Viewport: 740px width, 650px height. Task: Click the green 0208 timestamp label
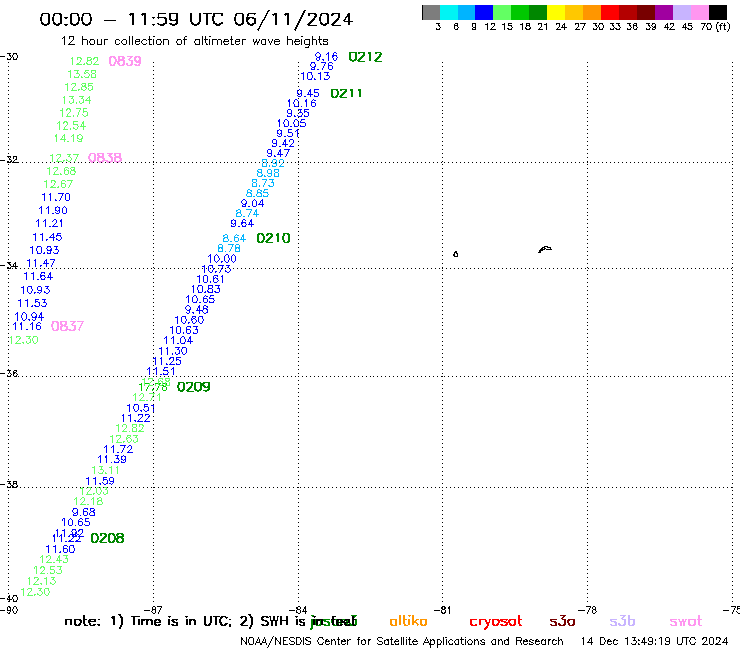(x=107, y=538)
